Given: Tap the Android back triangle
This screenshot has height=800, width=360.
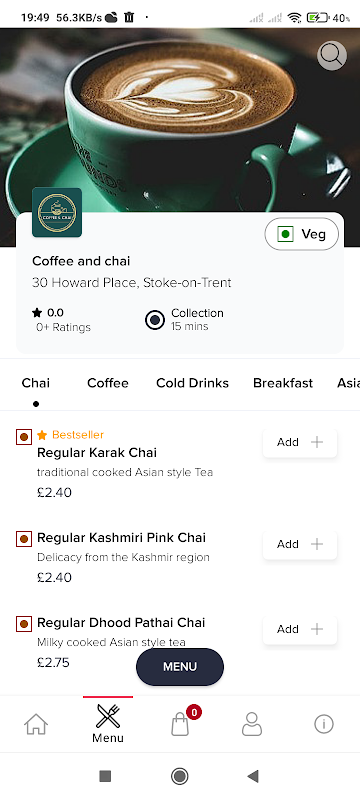Looking at the screenshot, I should [x=253, y=777].
